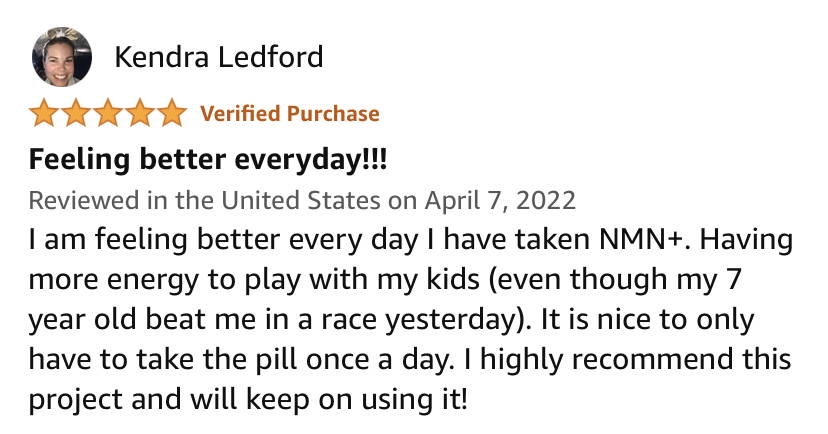The width and height of the screenshot is (828, 434).
Task: Click 'United States' in the reviewed line
Action: click(300, 201)
